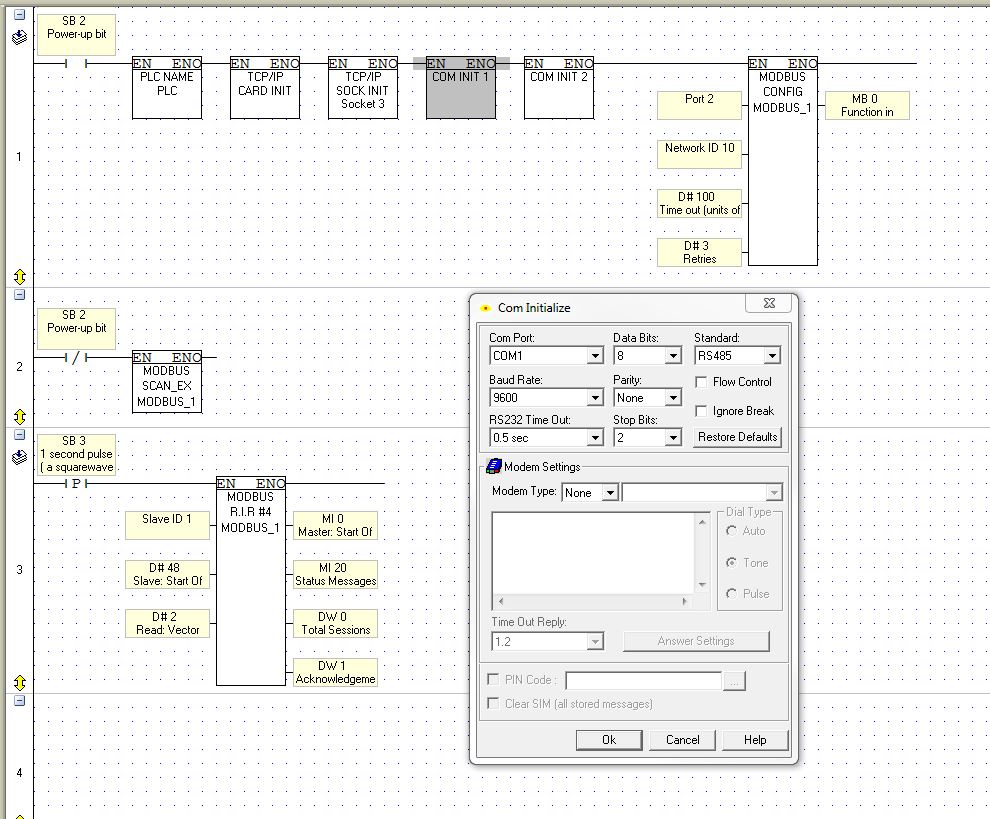The width and height of the screenshot is (990, 819).
Task: Click the 'D# 2 Read: Vector' operand
Action: (x=167, y=623)
